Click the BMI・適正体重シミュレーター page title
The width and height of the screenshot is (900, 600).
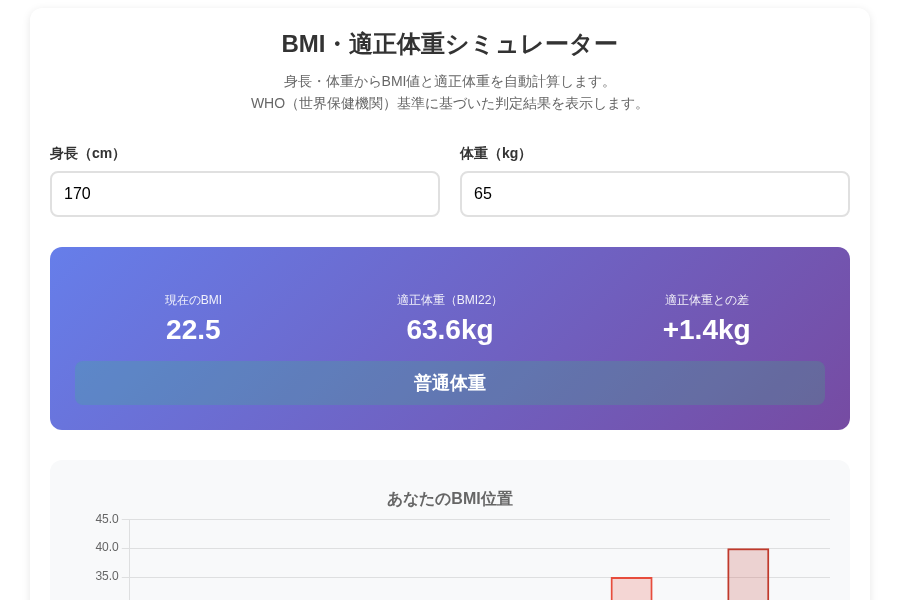point(449,44)
